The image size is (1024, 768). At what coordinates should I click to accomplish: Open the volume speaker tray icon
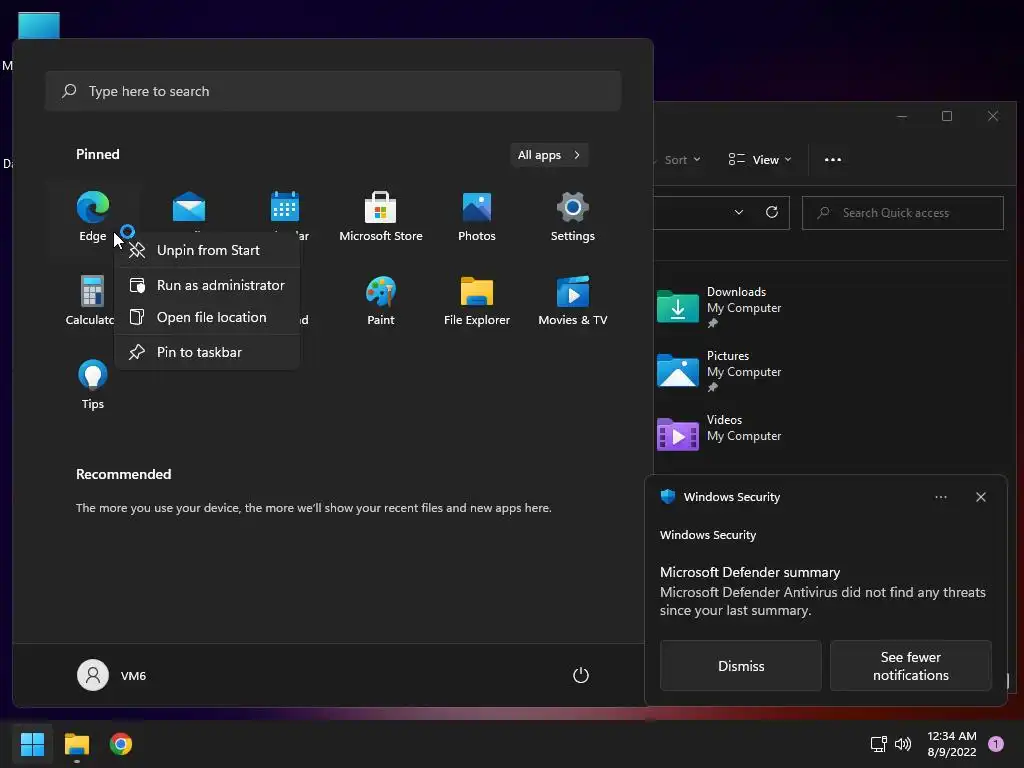tap(903, 744)
